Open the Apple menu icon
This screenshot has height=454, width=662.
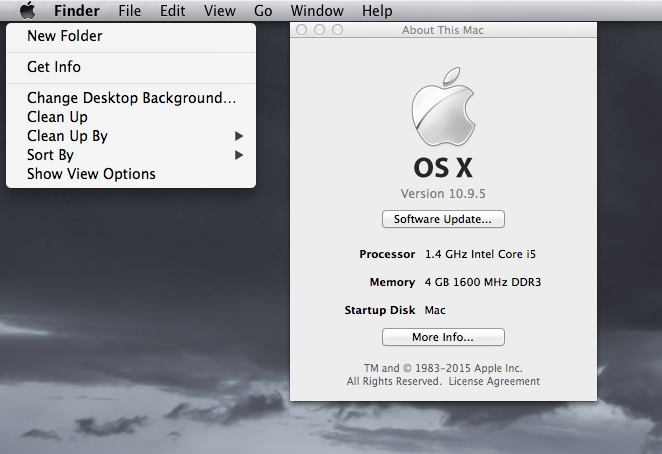coord(28,10)
